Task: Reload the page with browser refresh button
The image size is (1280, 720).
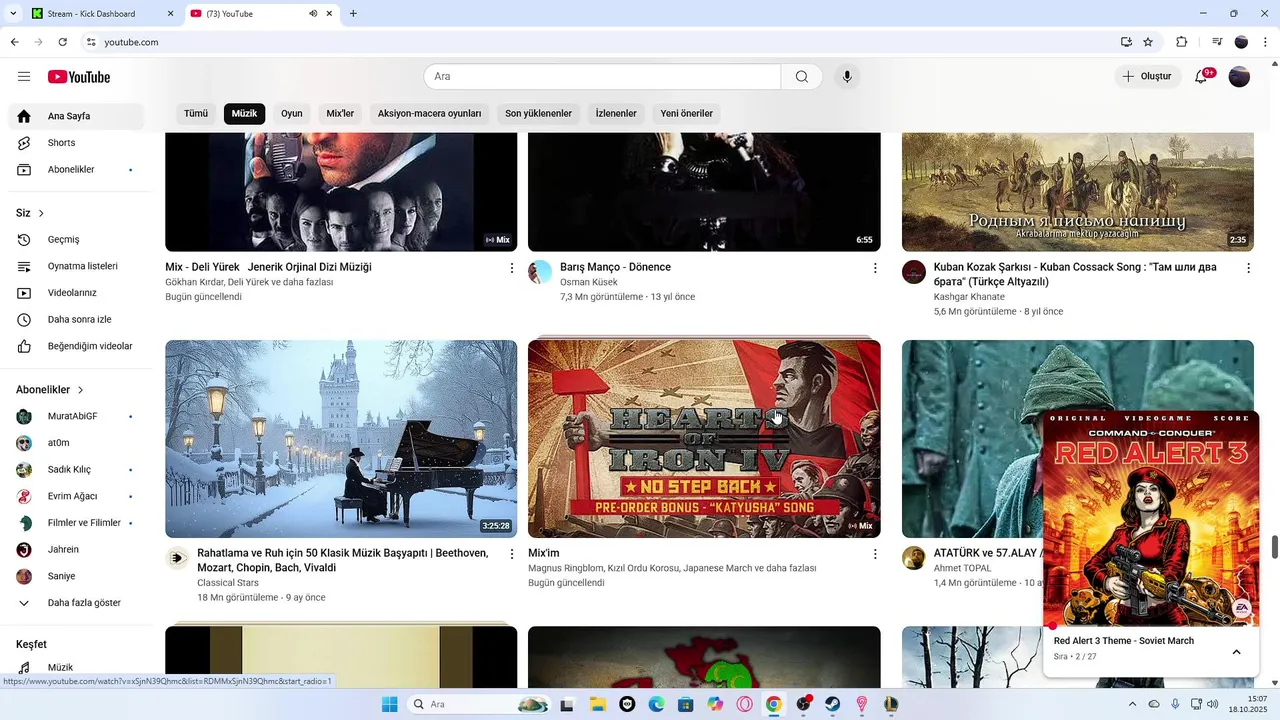Action: pos(63,42)
